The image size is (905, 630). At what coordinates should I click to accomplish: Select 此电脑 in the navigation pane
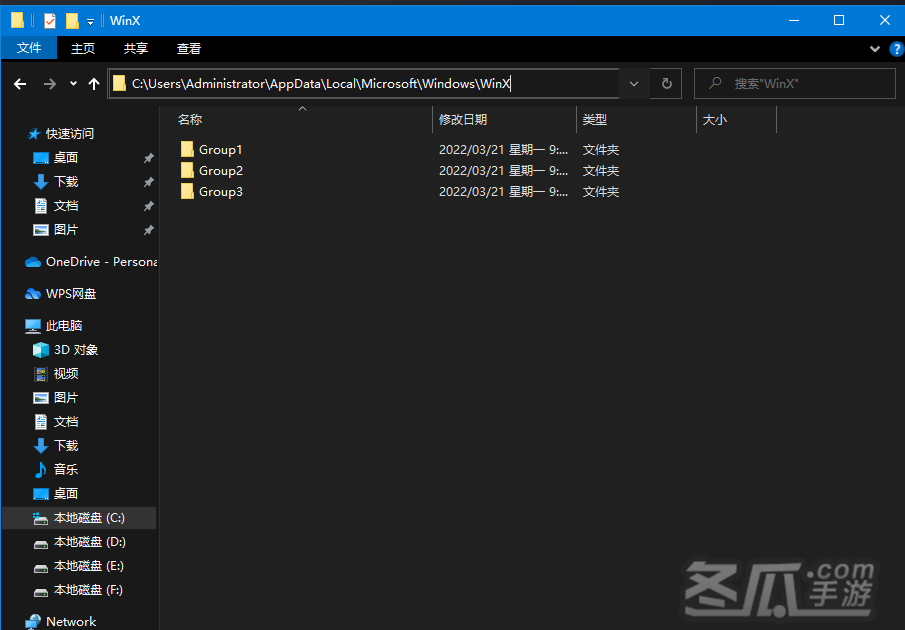pos(64,326)
